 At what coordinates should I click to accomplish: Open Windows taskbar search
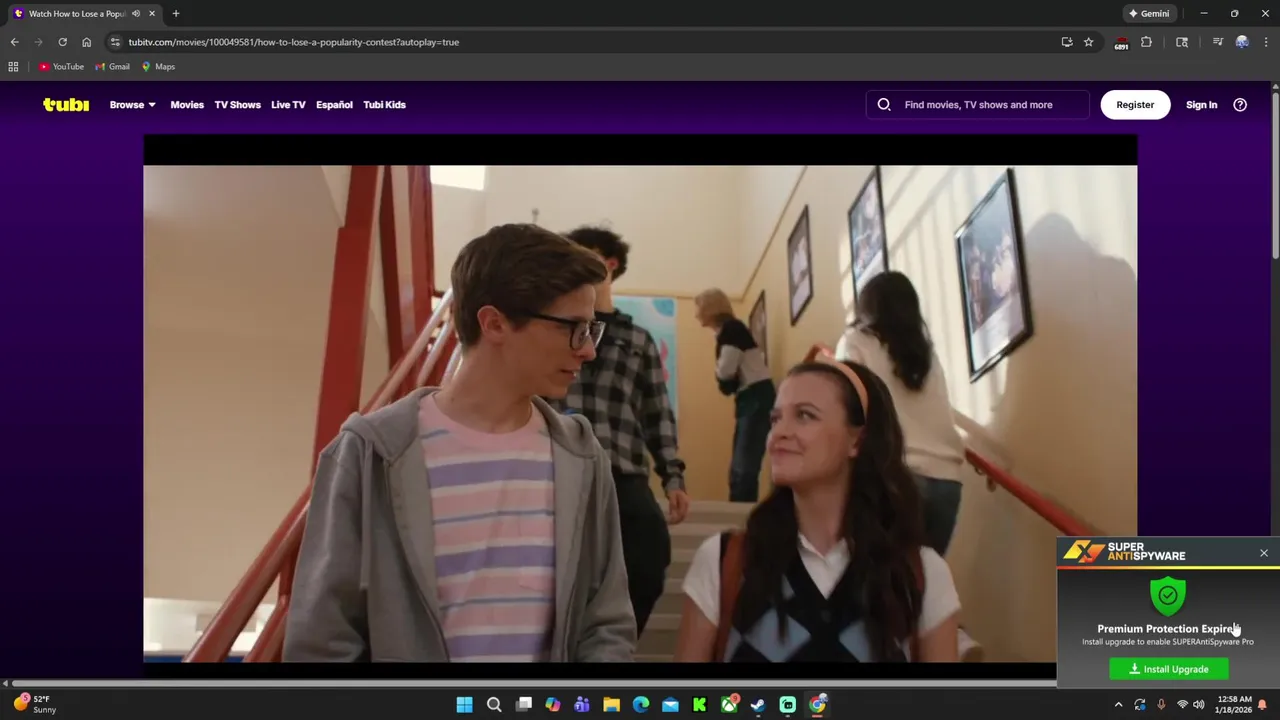(494, 705)
